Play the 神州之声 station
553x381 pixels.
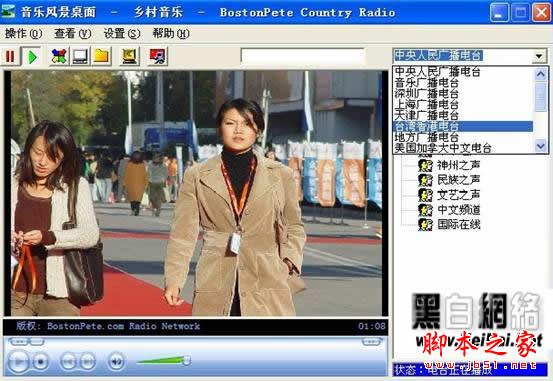coord(458,165)
